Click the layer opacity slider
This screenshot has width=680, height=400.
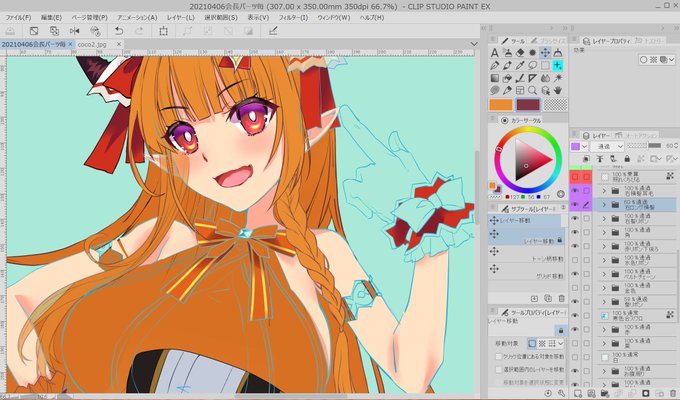coord(644,146)
